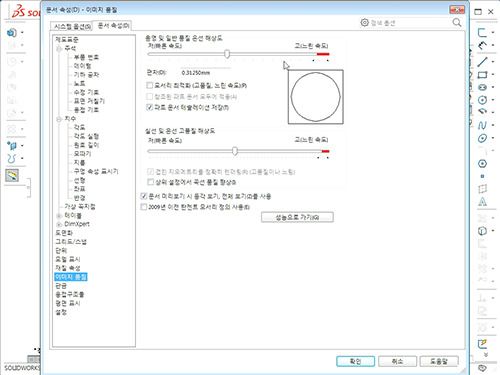Select the Spline sketch tool
Viewport: 500px width, 375px height.
482,125
